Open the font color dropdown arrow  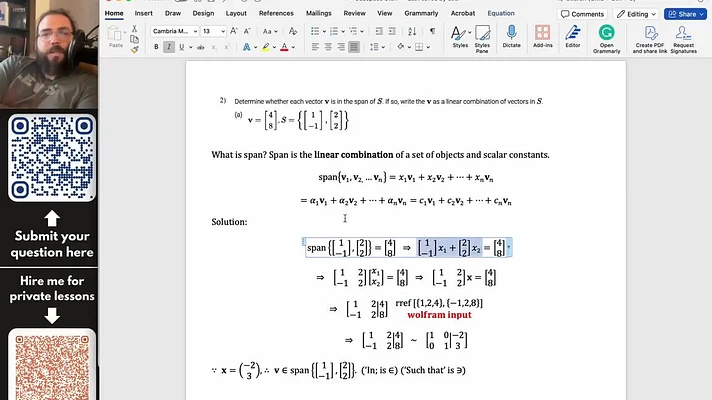click(293, 47)
